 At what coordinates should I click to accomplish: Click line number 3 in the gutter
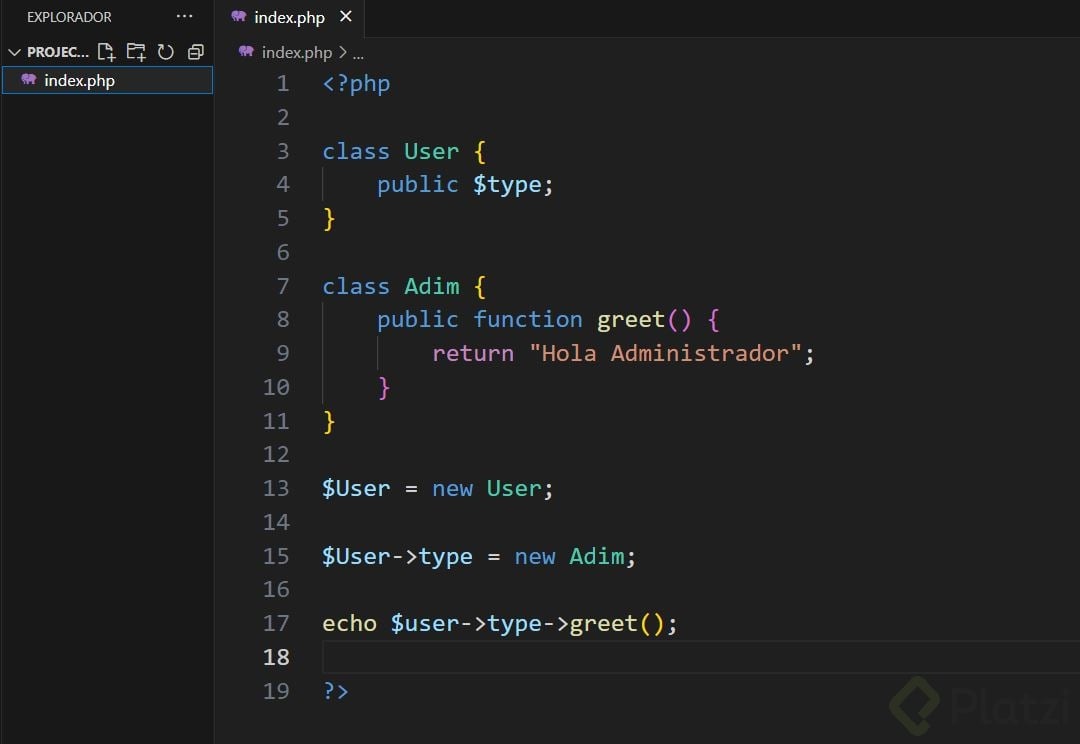(x=282, y=151)
